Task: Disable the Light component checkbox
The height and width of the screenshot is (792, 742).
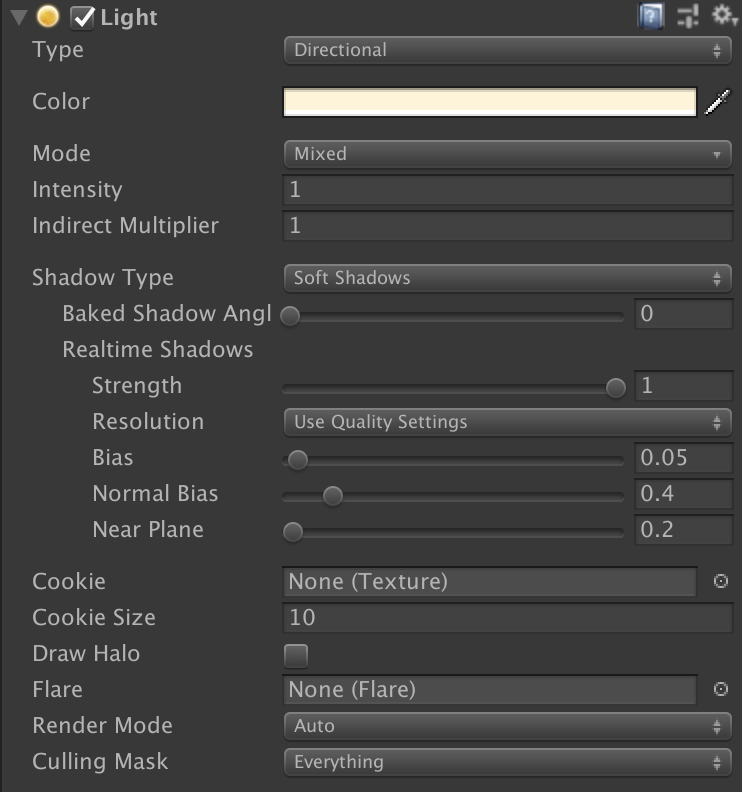Action: (82, 18)
